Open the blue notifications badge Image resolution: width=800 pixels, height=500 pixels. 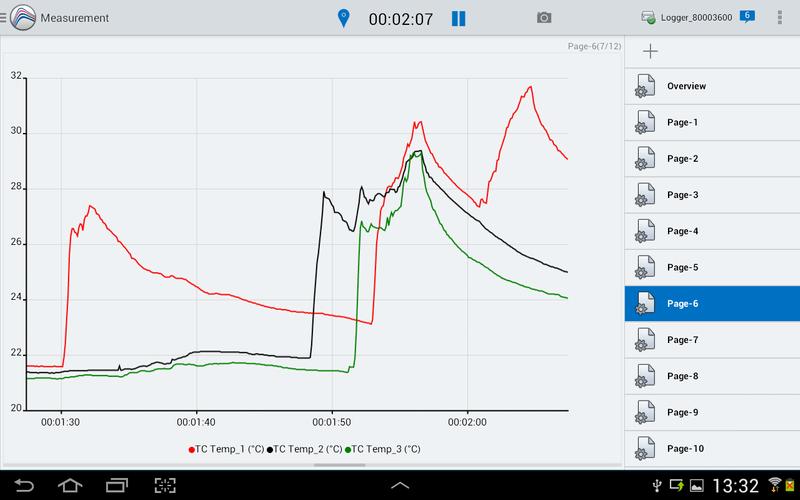tap(747, 16)
